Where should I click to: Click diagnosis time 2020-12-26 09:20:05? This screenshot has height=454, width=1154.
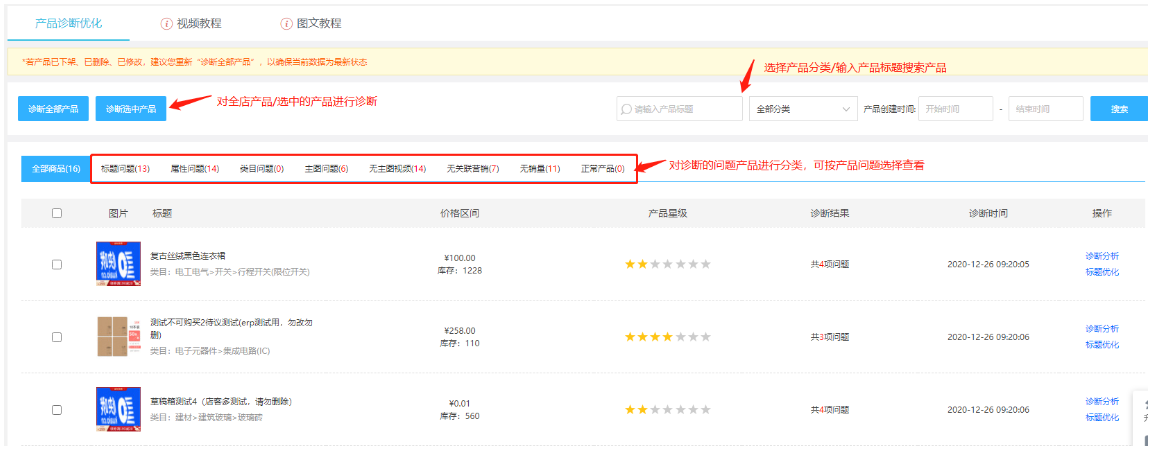[x=988, y=264]
